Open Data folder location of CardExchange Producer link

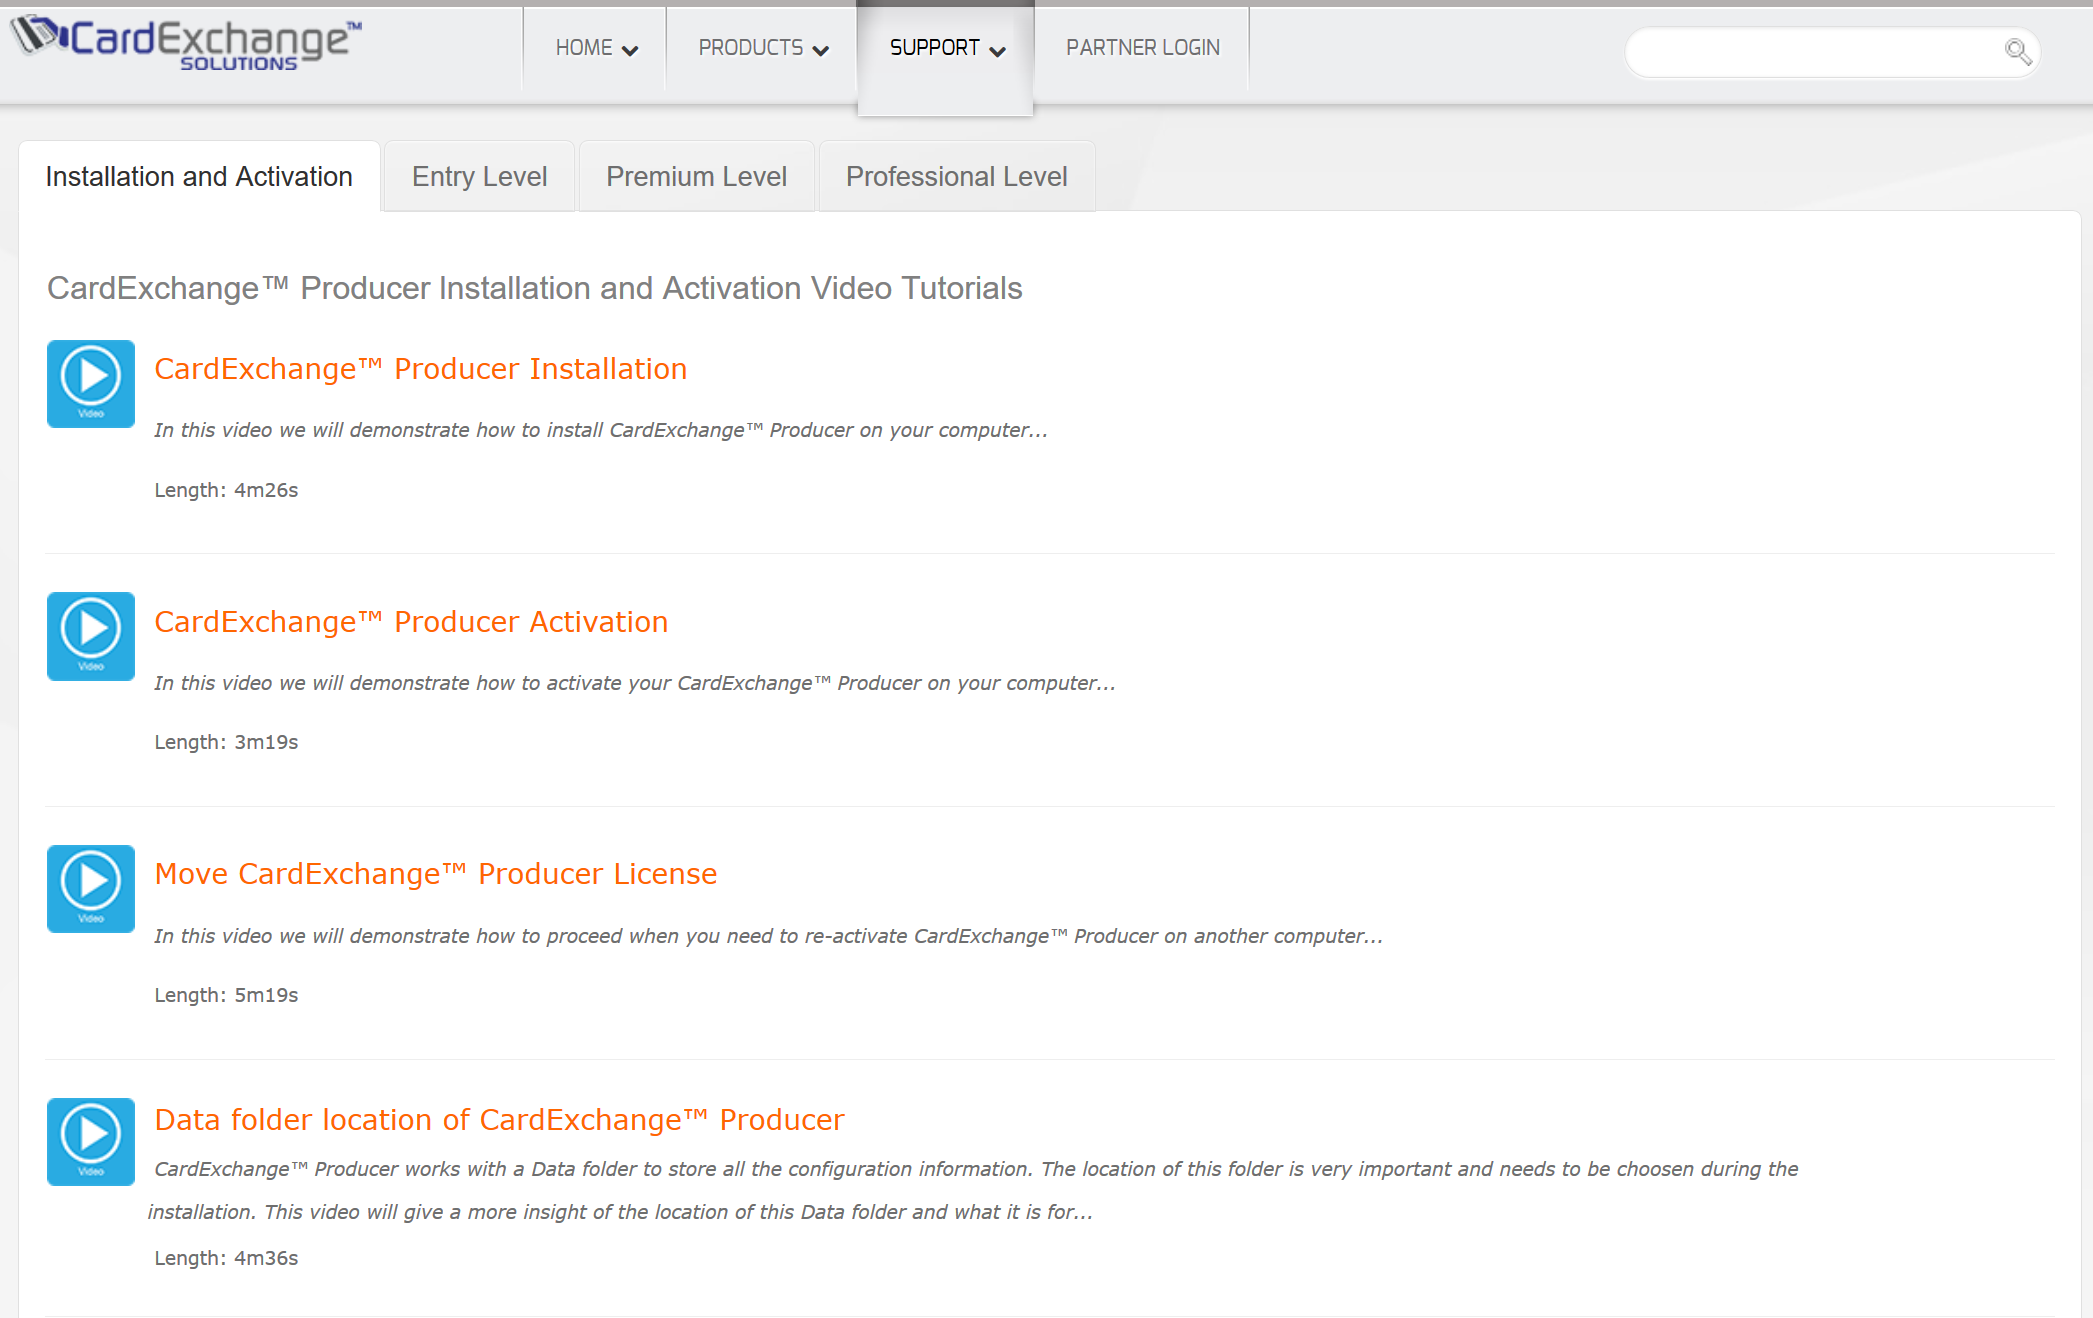tap(499, 1120)
